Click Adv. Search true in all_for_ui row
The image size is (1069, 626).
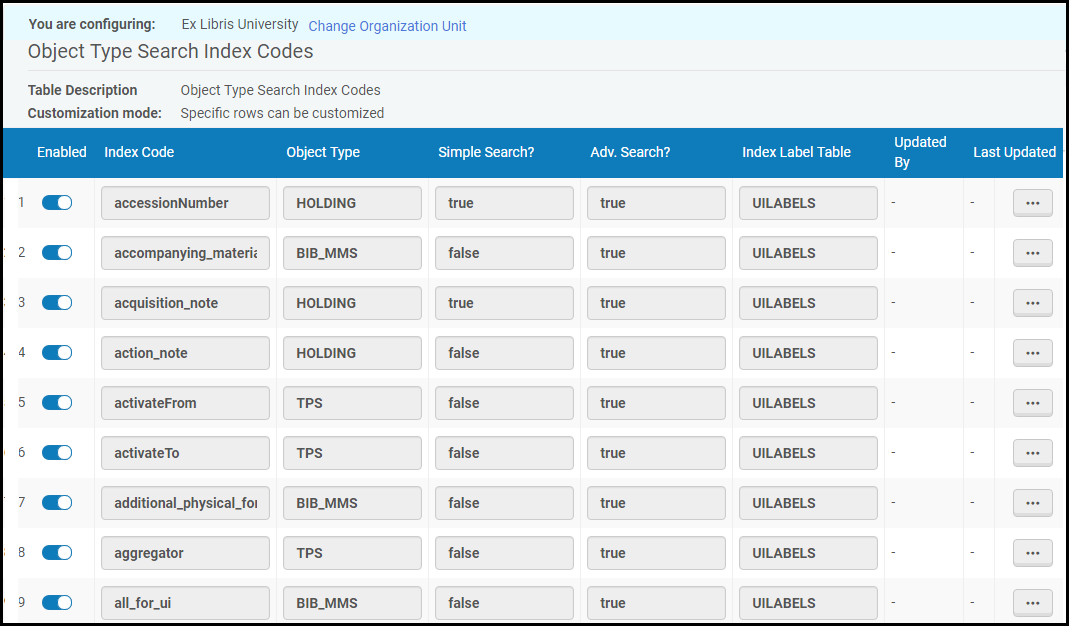point(657,603)
